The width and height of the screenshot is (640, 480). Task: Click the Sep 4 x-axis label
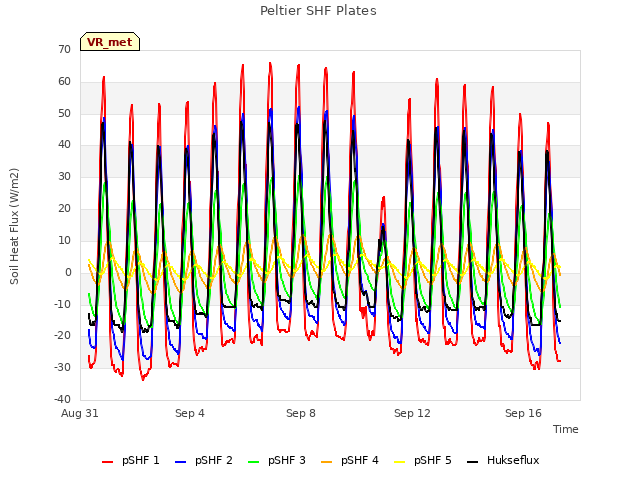[x=190, y=413]
